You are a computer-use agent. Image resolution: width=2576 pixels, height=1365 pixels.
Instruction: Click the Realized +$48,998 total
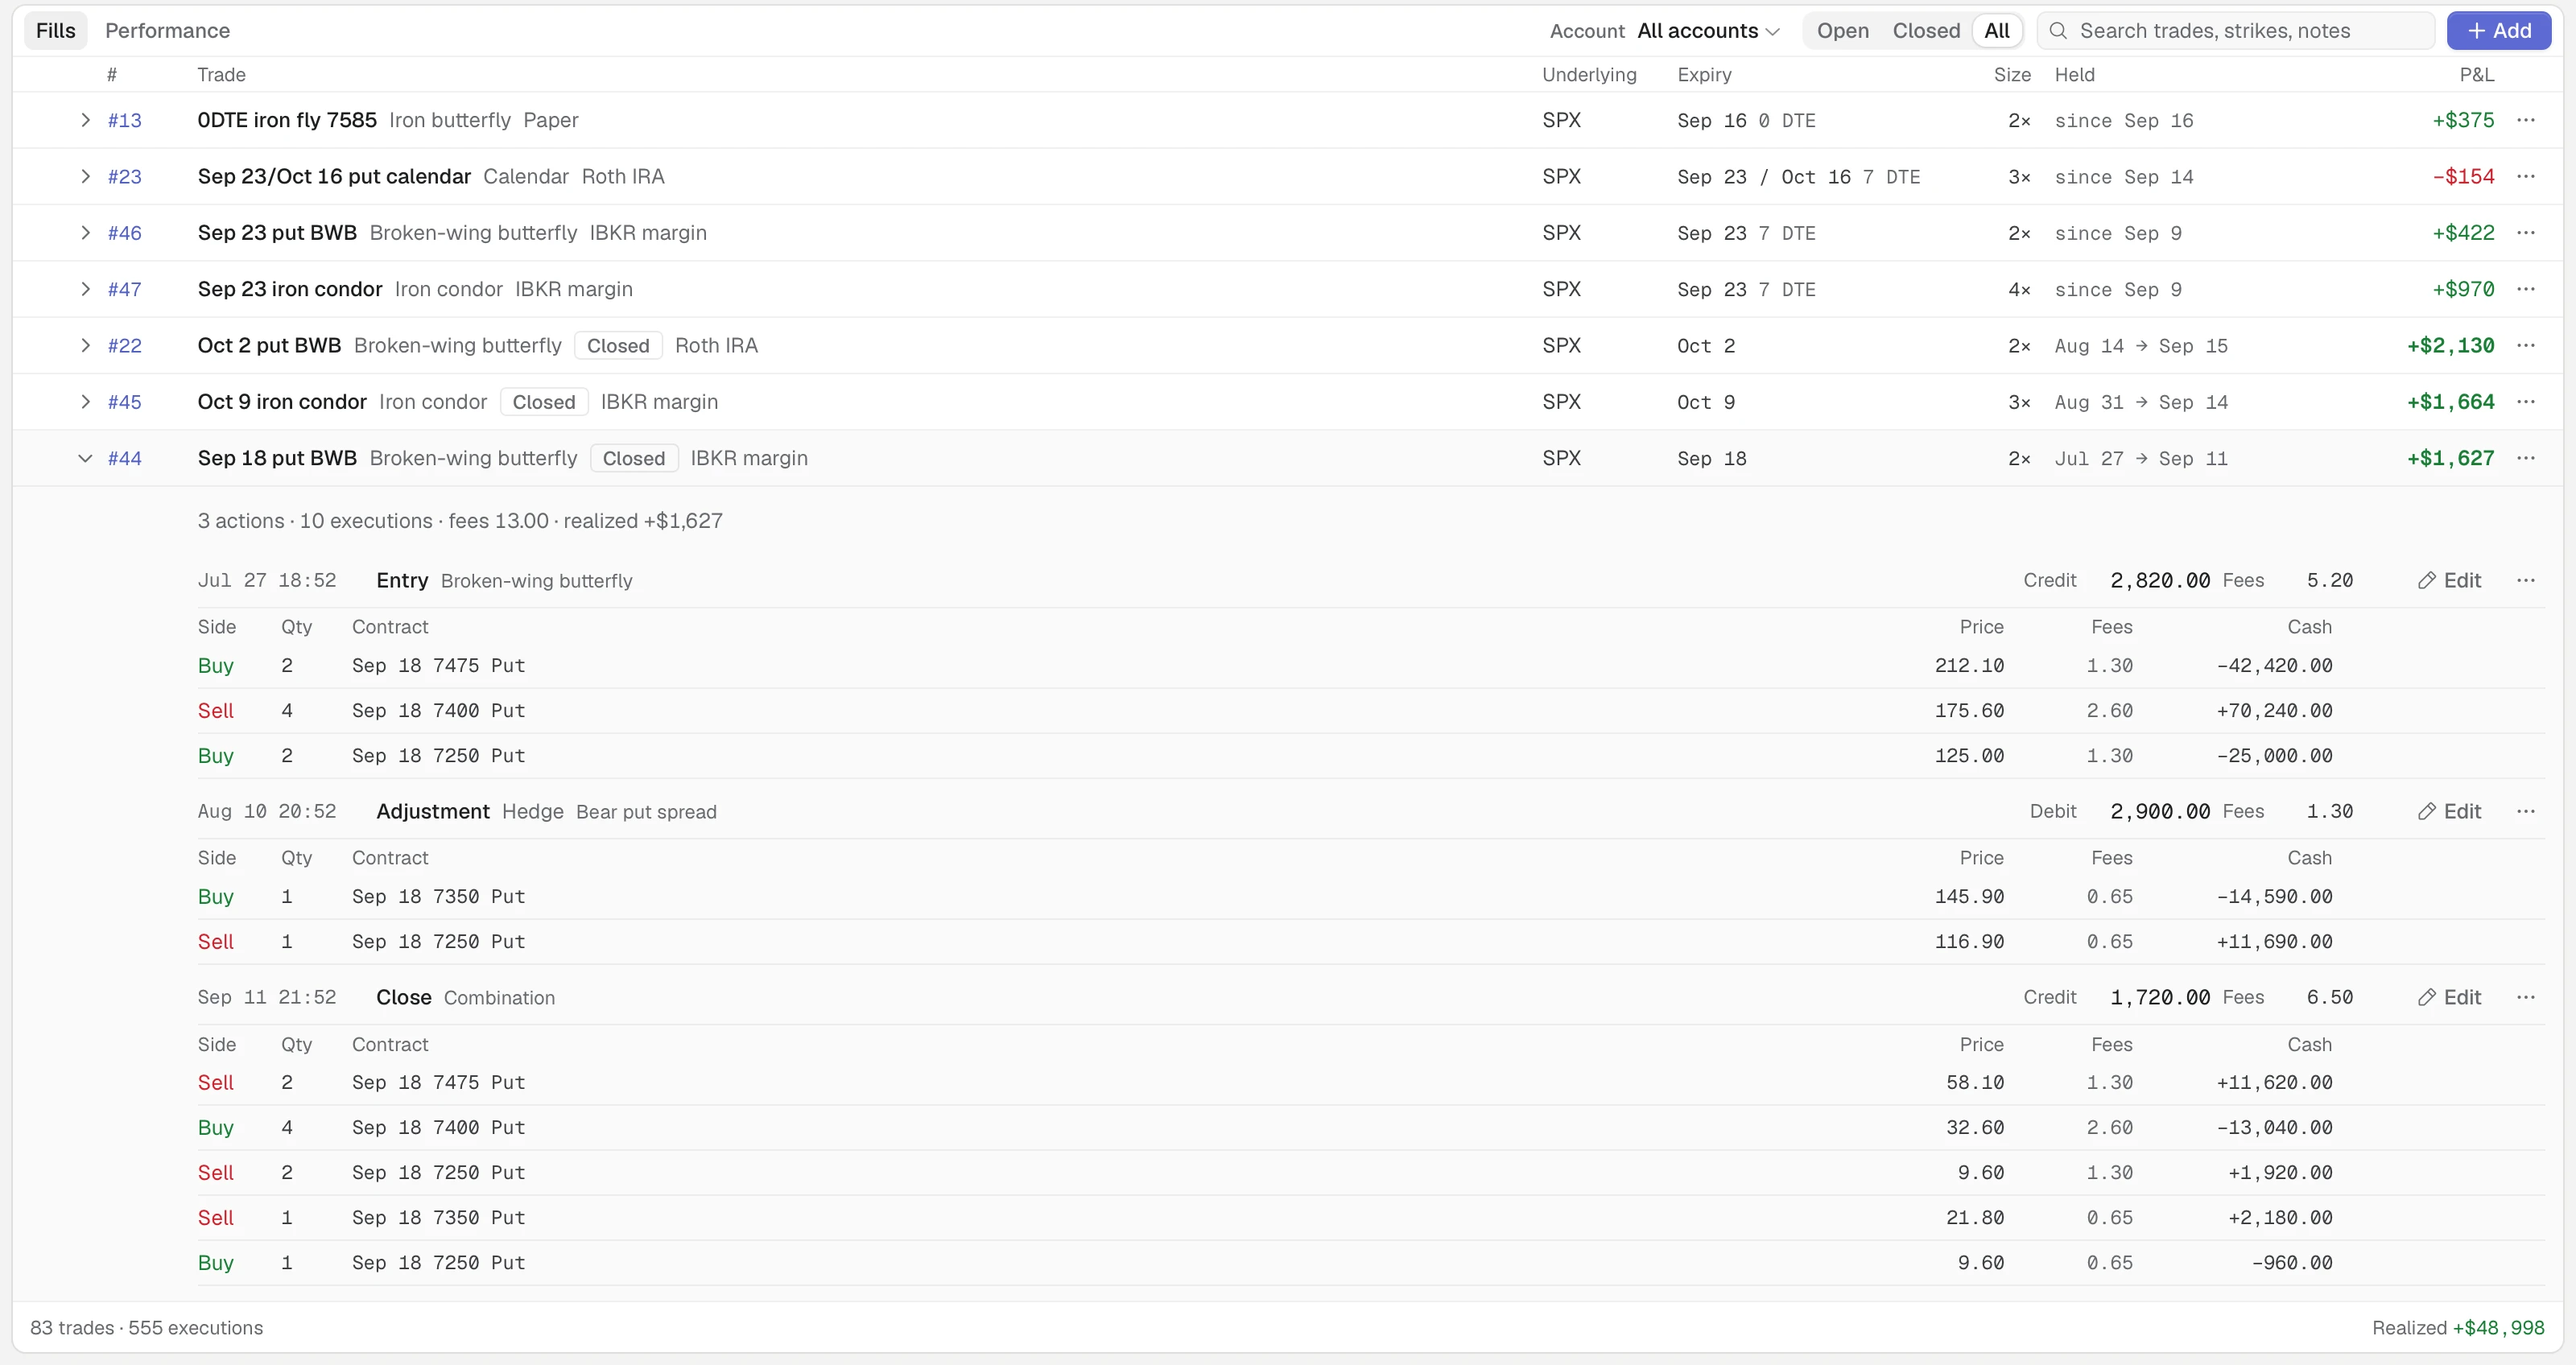pyautogui.click(x=2458, y=1327)
